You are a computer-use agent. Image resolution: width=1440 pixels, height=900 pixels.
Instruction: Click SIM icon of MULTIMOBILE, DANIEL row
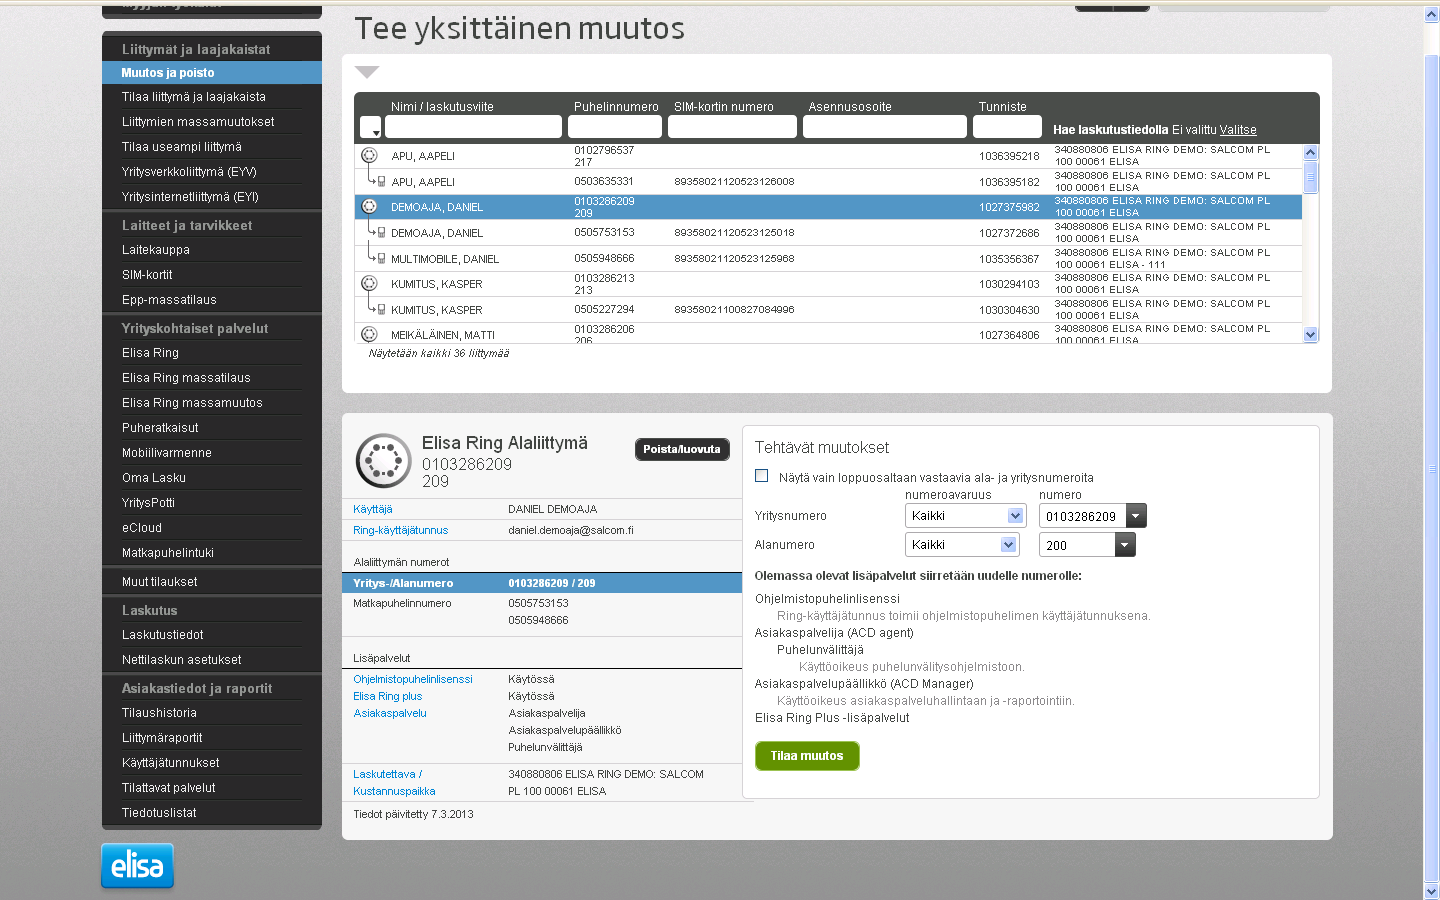381,258
